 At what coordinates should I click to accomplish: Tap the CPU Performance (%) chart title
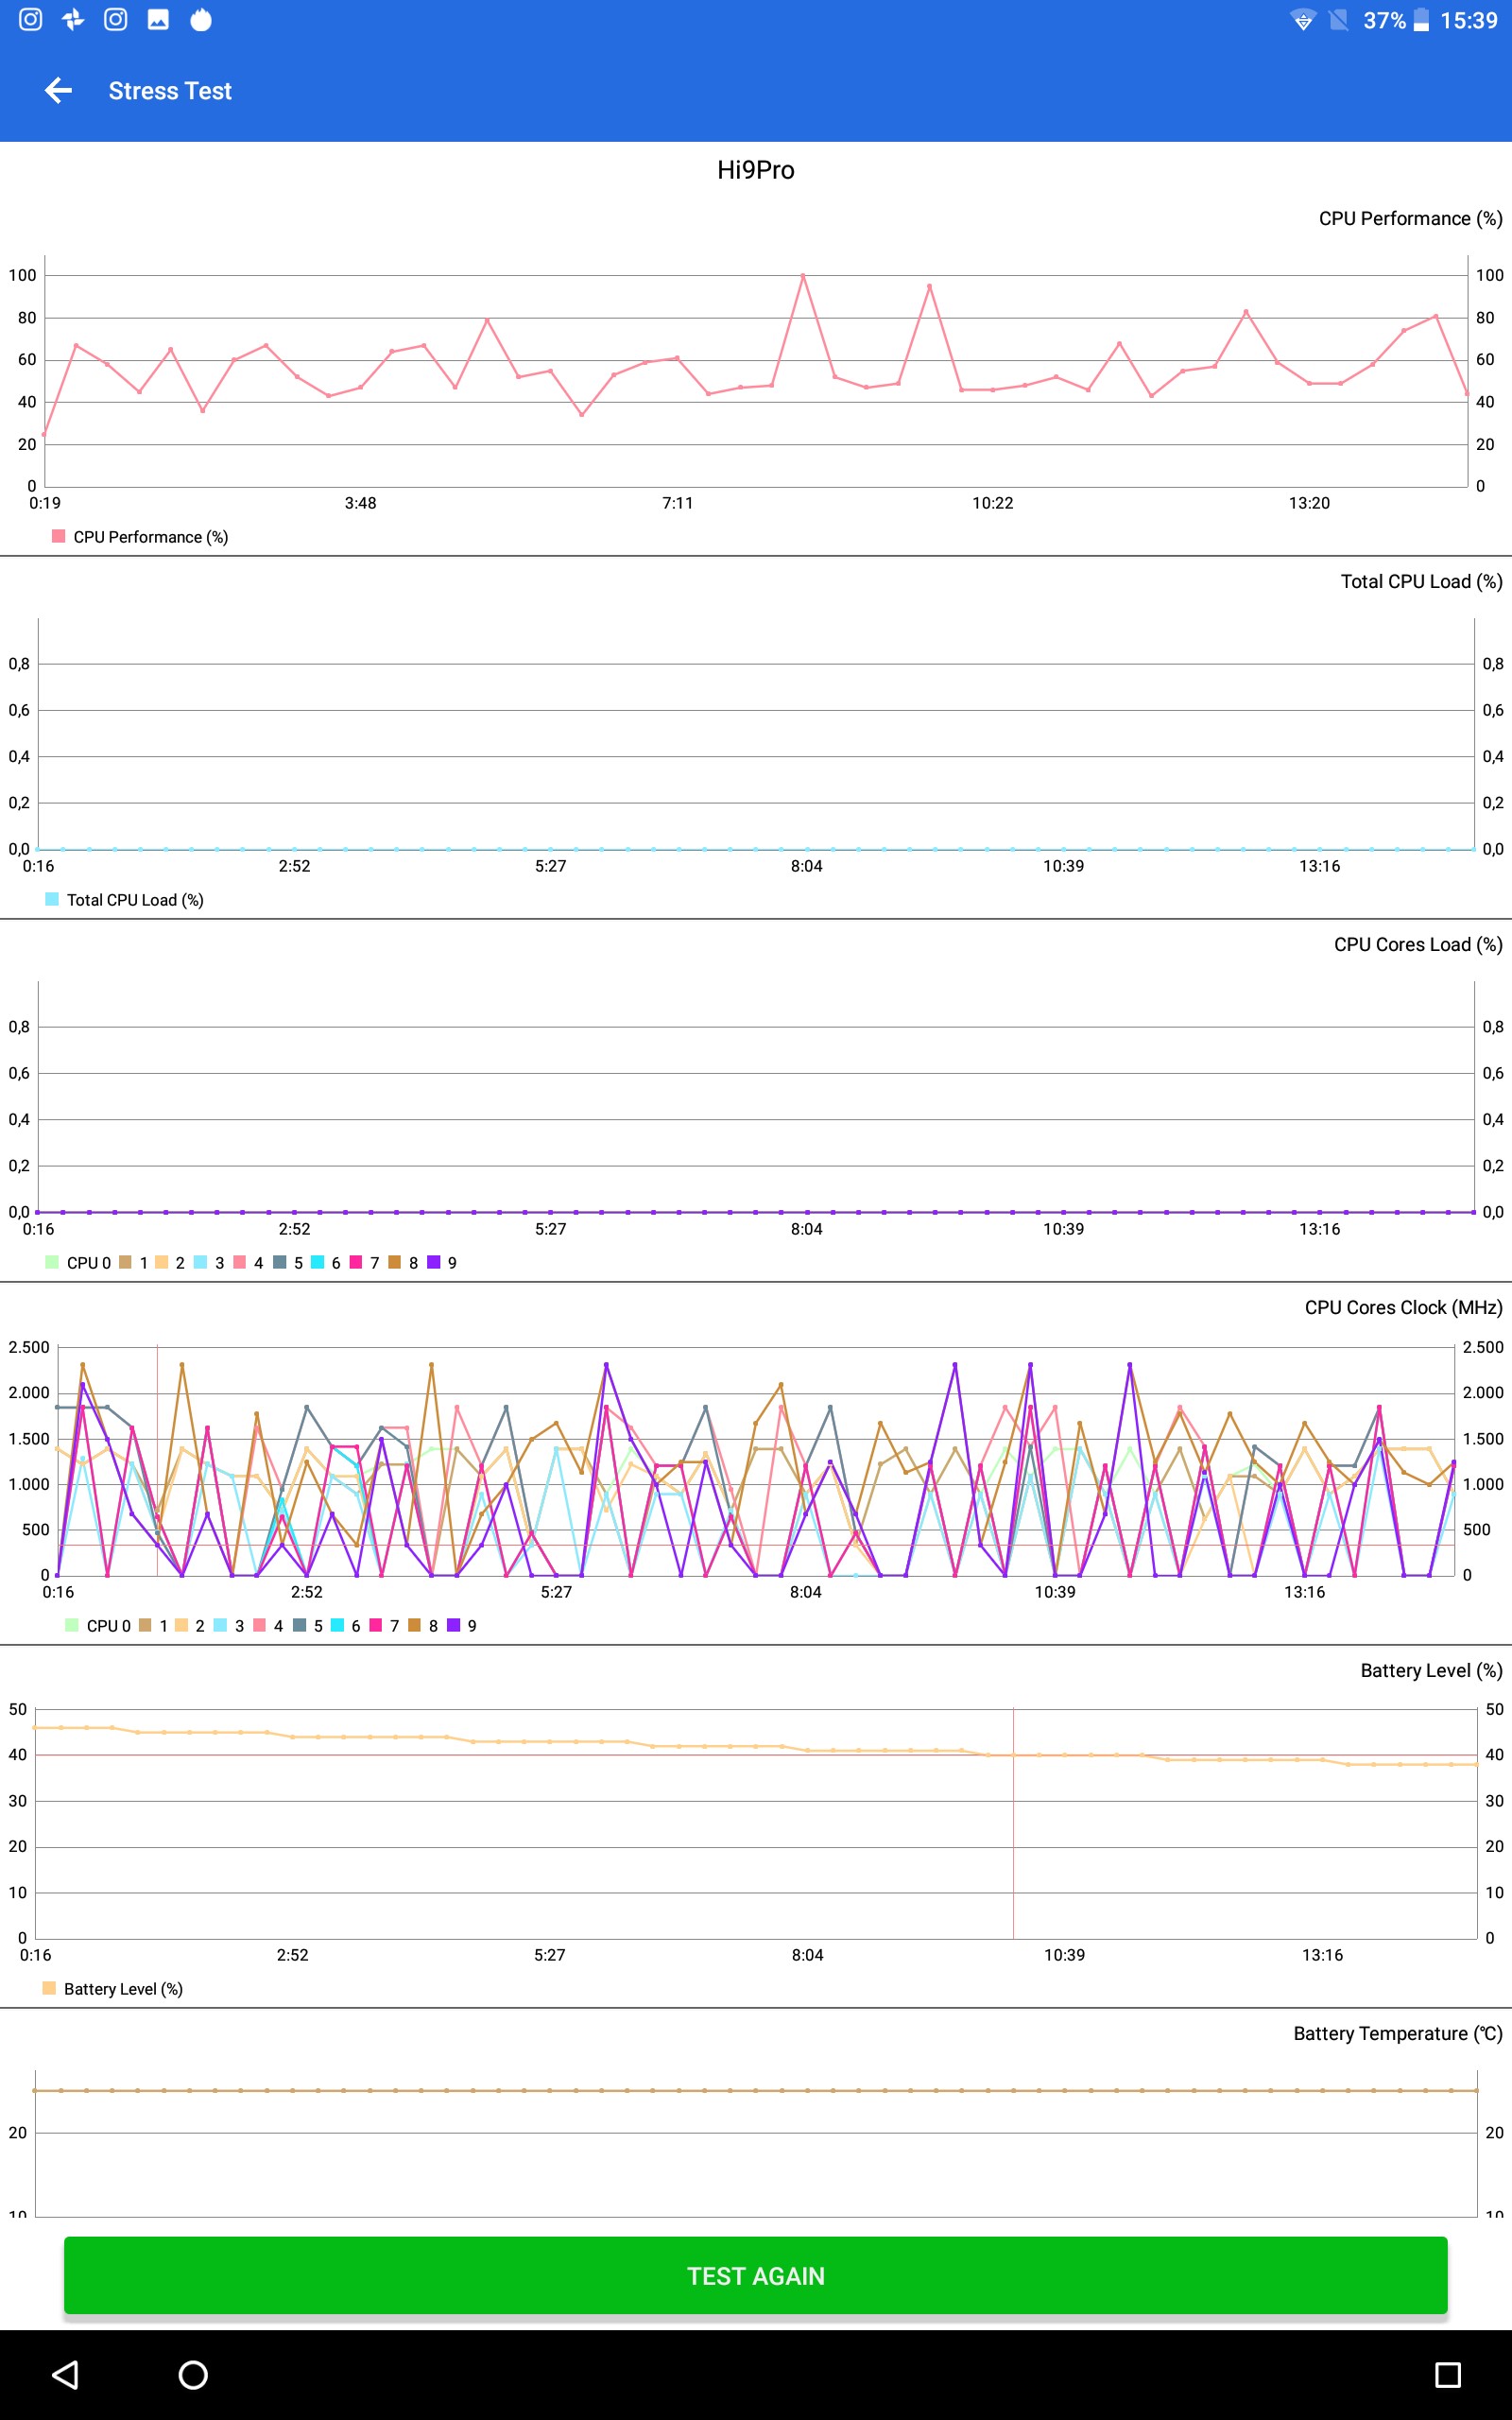click(1410, 218)
